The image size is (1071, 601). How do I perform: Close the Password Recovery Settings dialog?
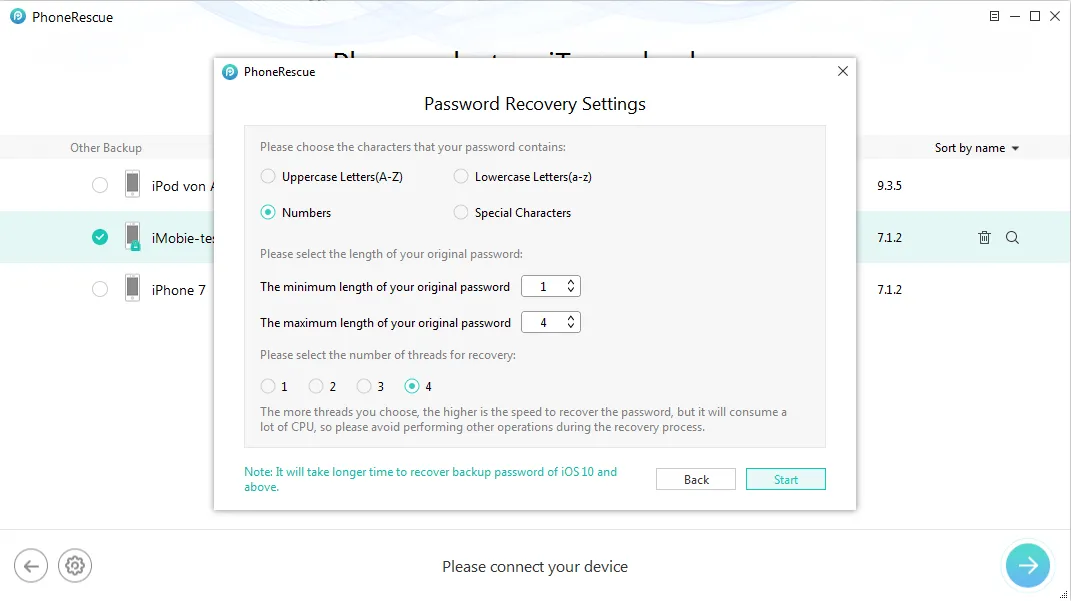(843, 71)
